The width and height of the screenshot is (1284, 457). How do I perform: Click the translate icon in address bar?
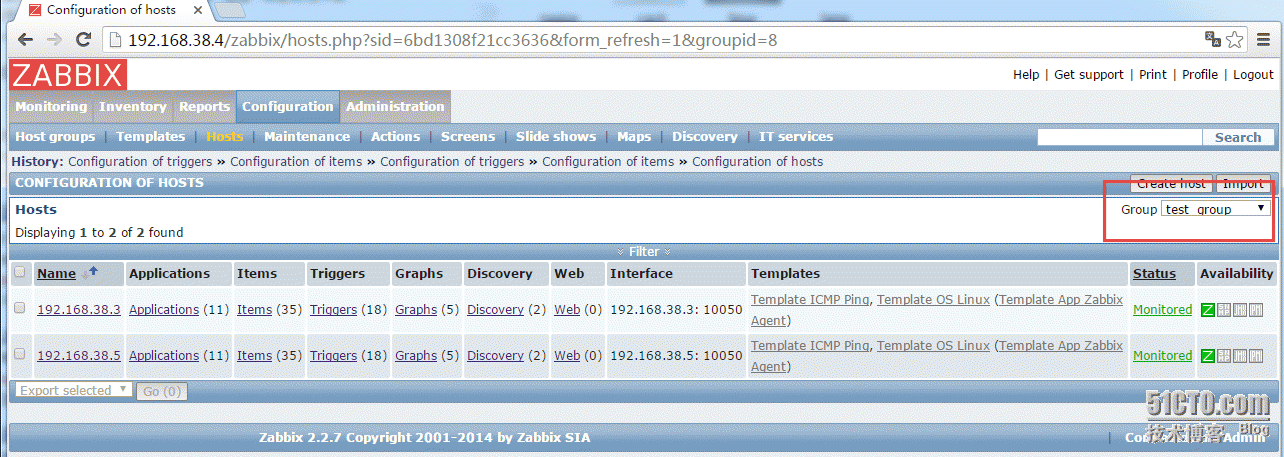pos(1213,40)
